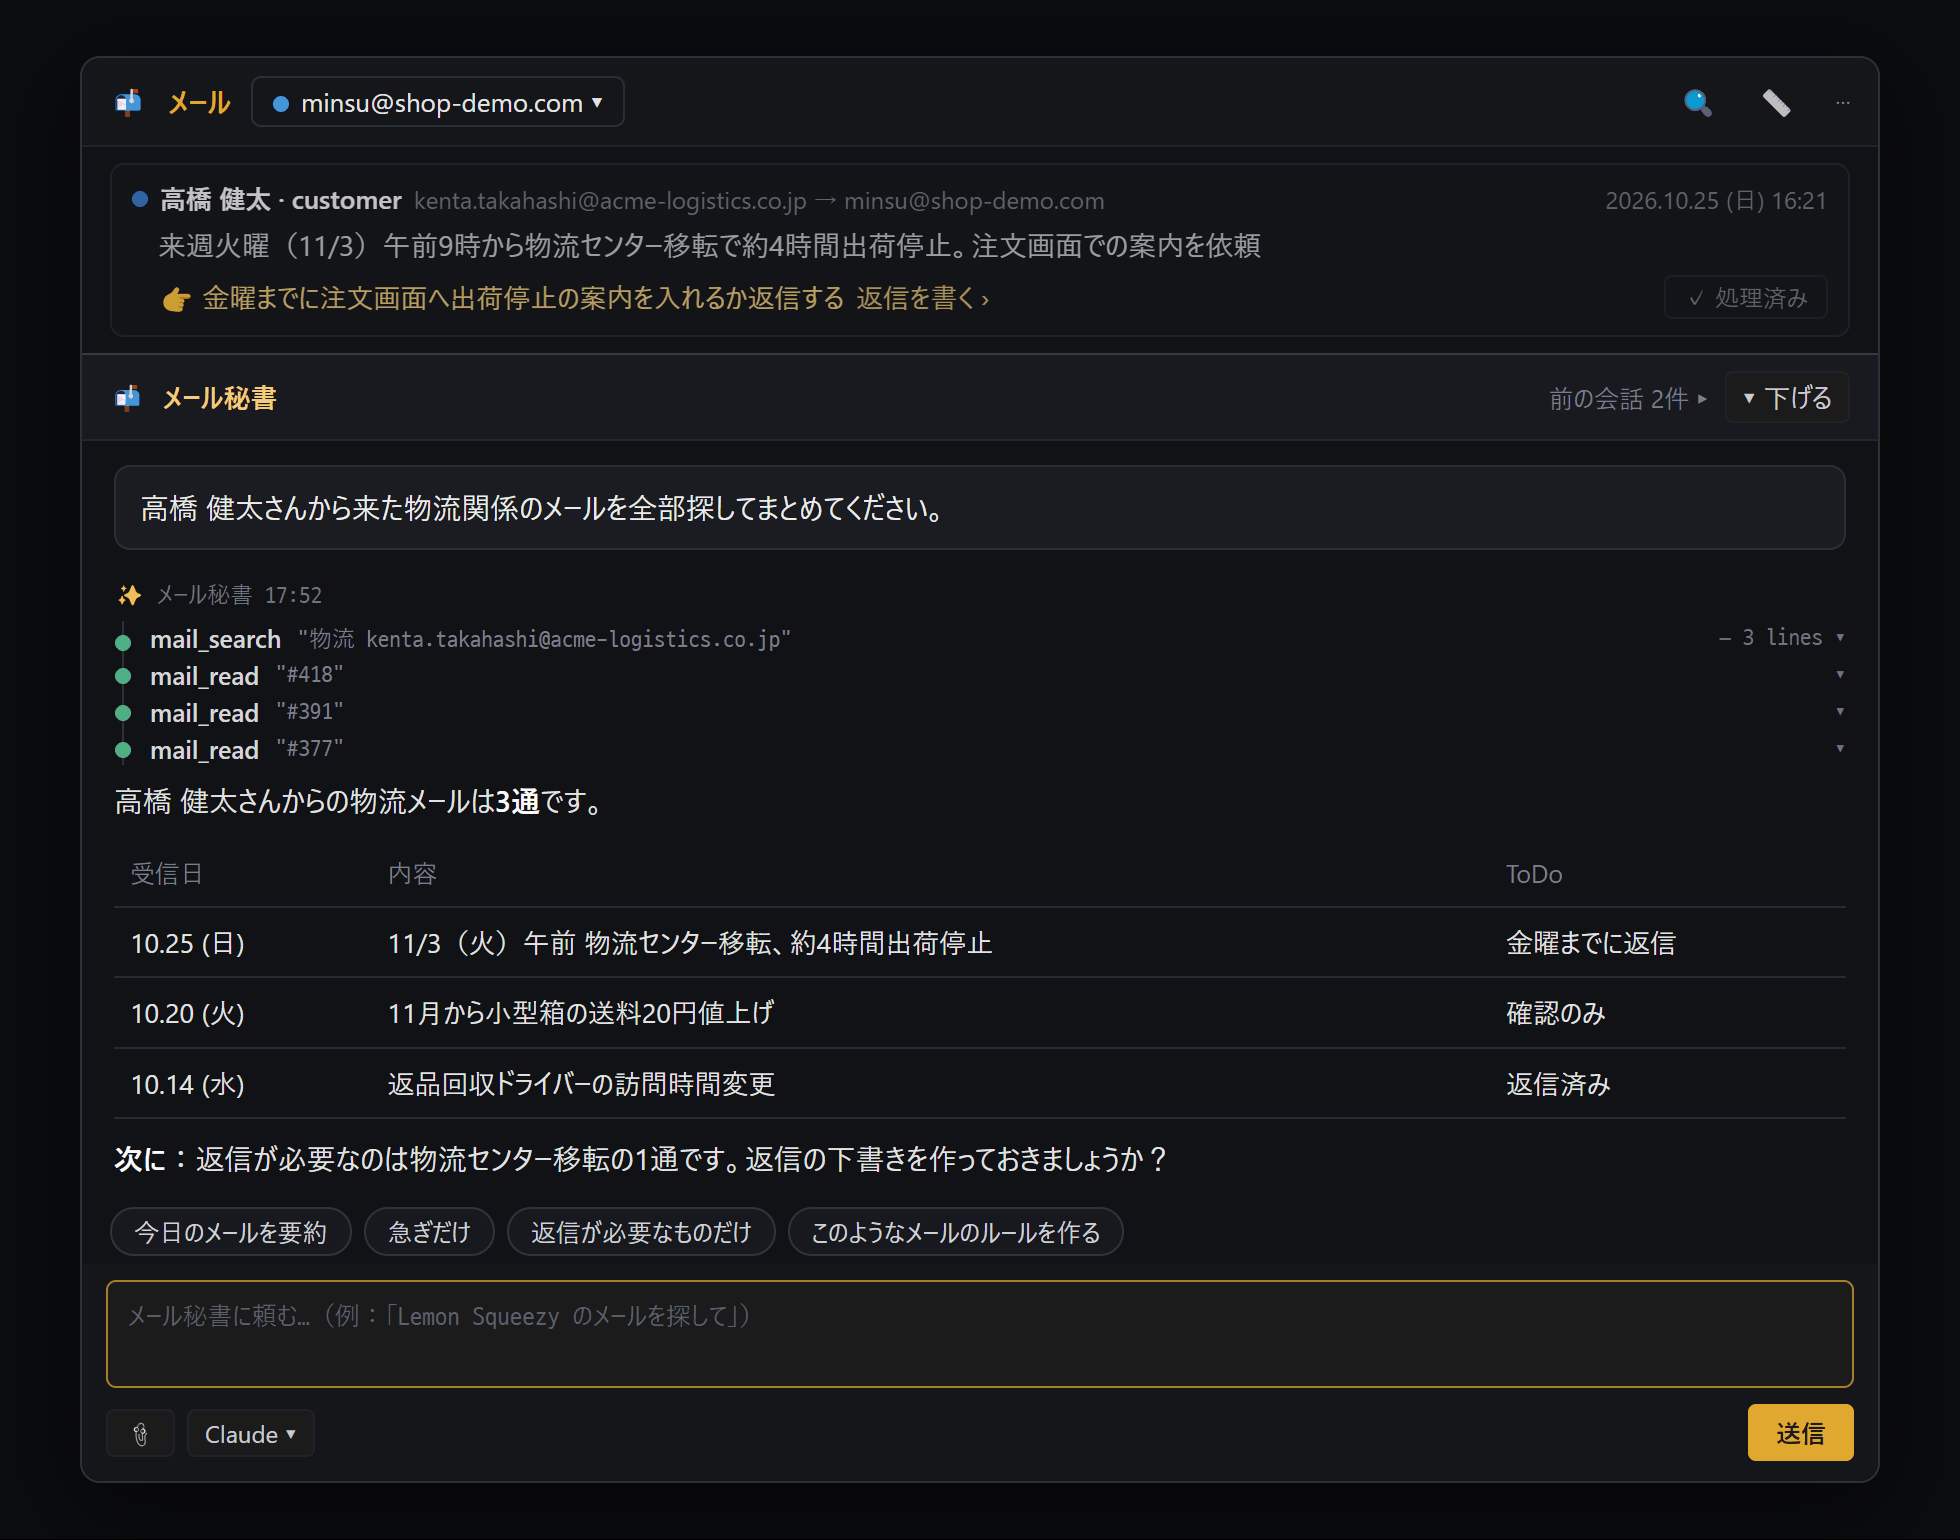The image size is (1960, 1540).
Task: Click the attachment paperclip button
Action: (141, 1434)
